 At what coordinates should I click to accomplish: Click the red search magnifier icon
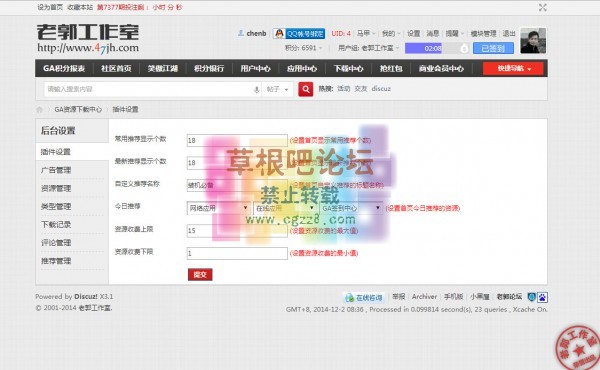305,89
